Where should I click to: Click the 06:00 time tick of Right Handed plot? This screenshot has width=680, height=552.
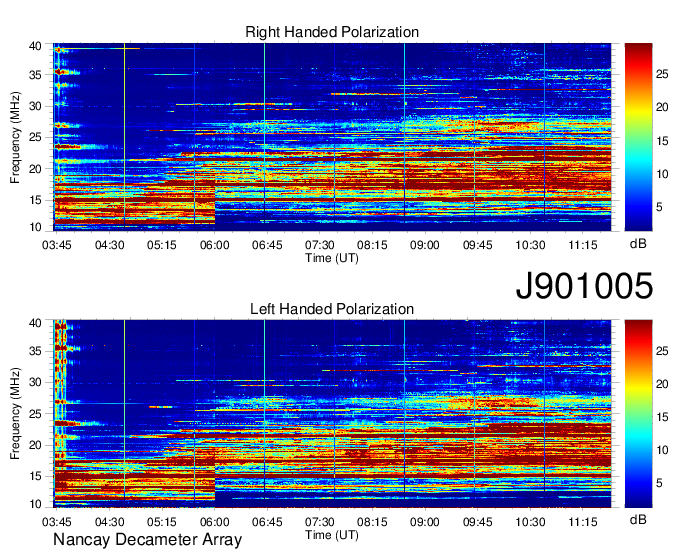point(214,245)
